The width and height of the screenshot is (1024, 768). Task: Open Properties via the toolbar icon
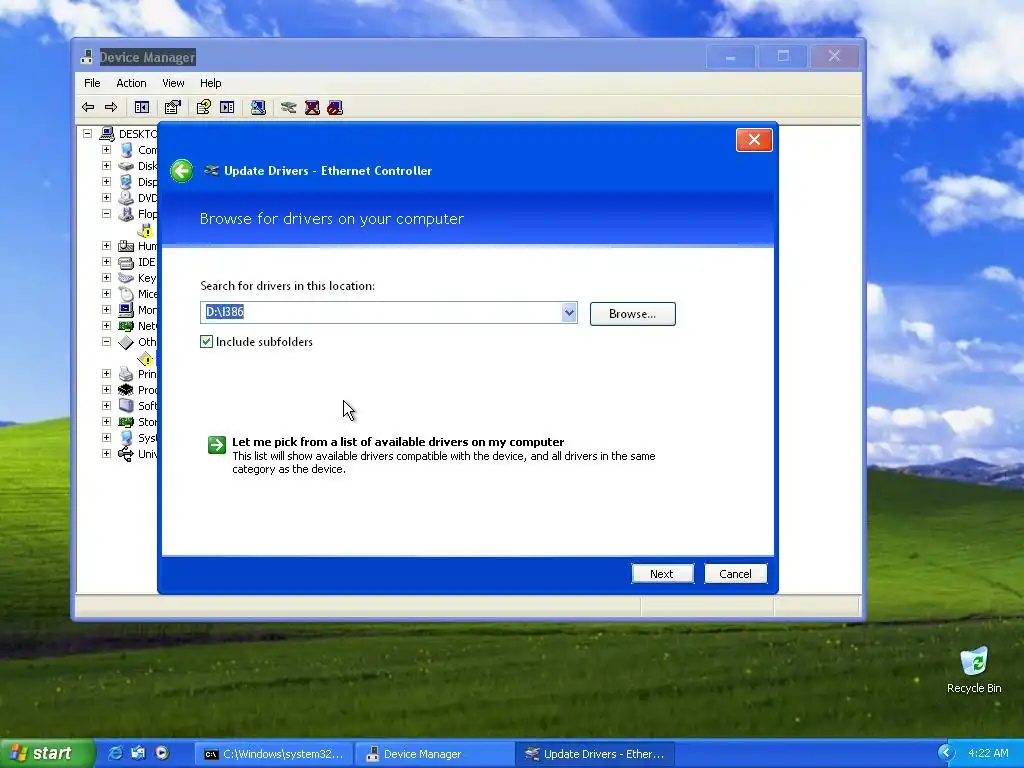(172, 107)
